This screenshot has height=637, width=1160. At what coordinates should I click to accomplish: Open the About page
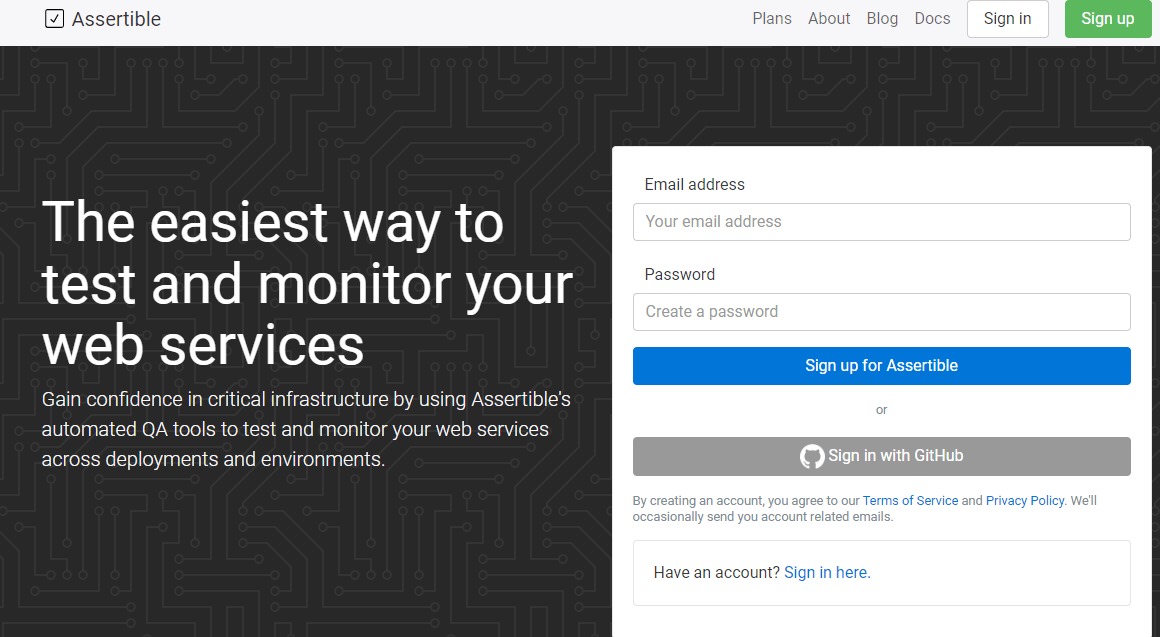click(829, 18)
